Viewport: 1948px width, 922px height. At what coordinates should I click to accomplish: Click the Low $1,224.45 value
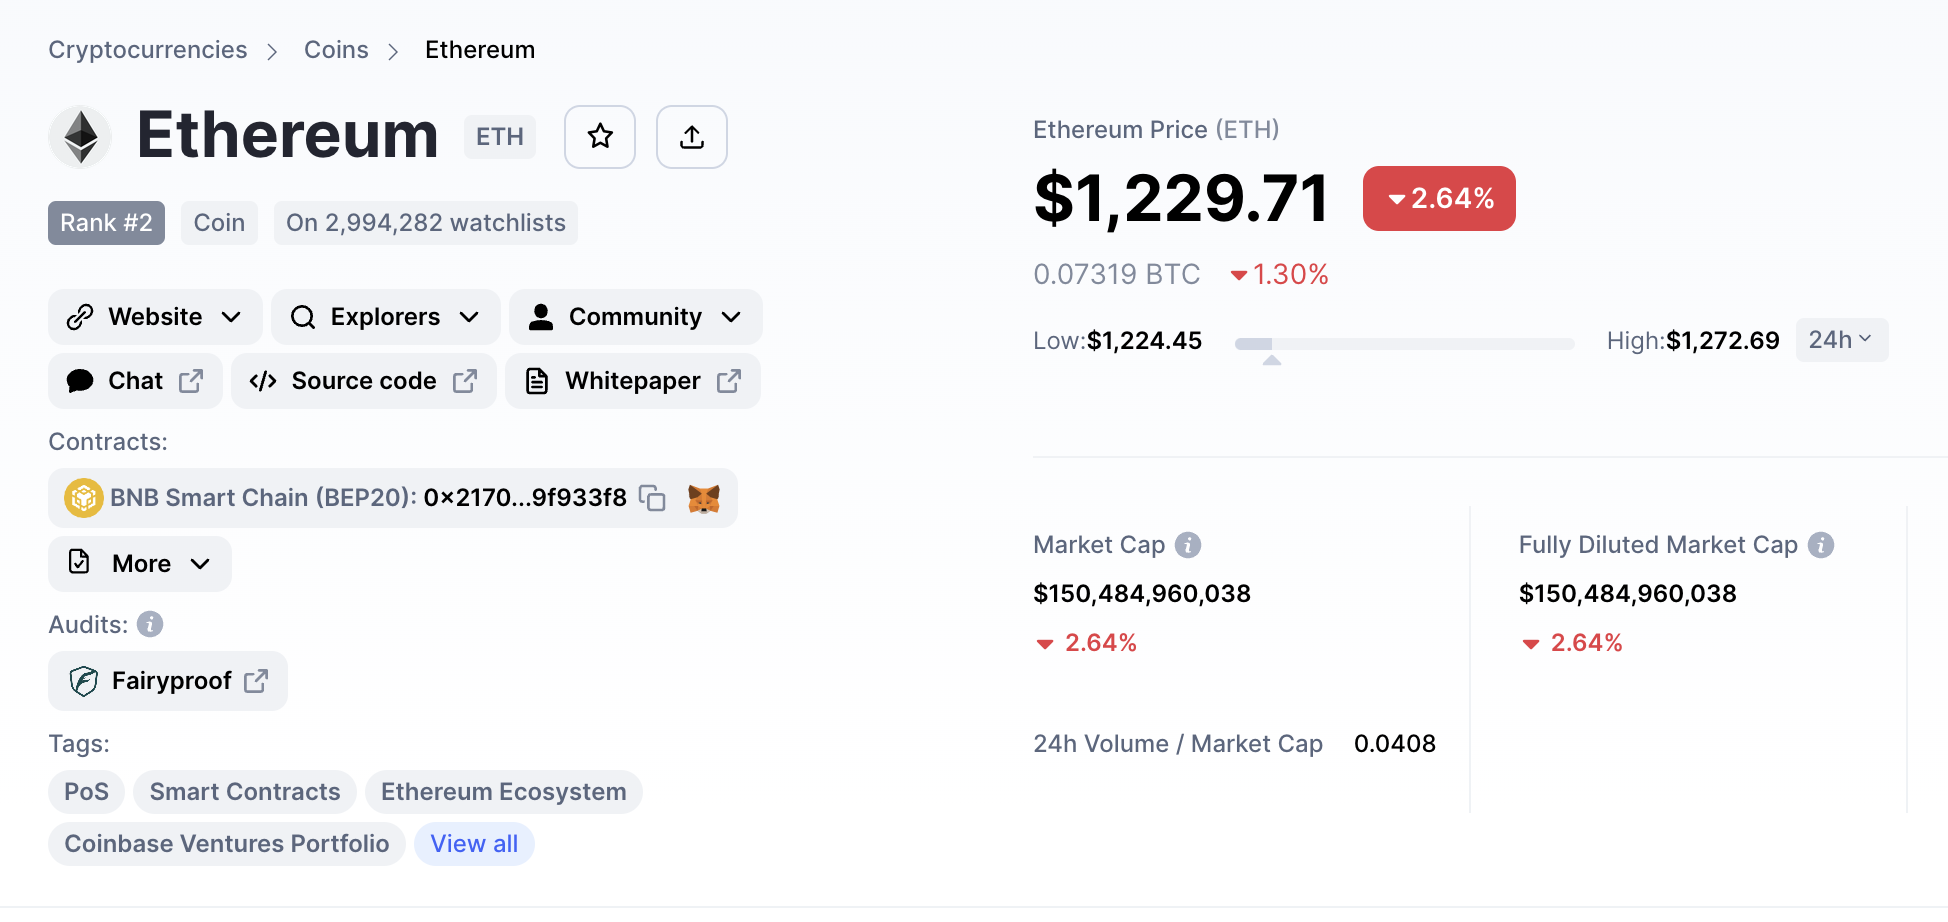tap(1144, 341)
